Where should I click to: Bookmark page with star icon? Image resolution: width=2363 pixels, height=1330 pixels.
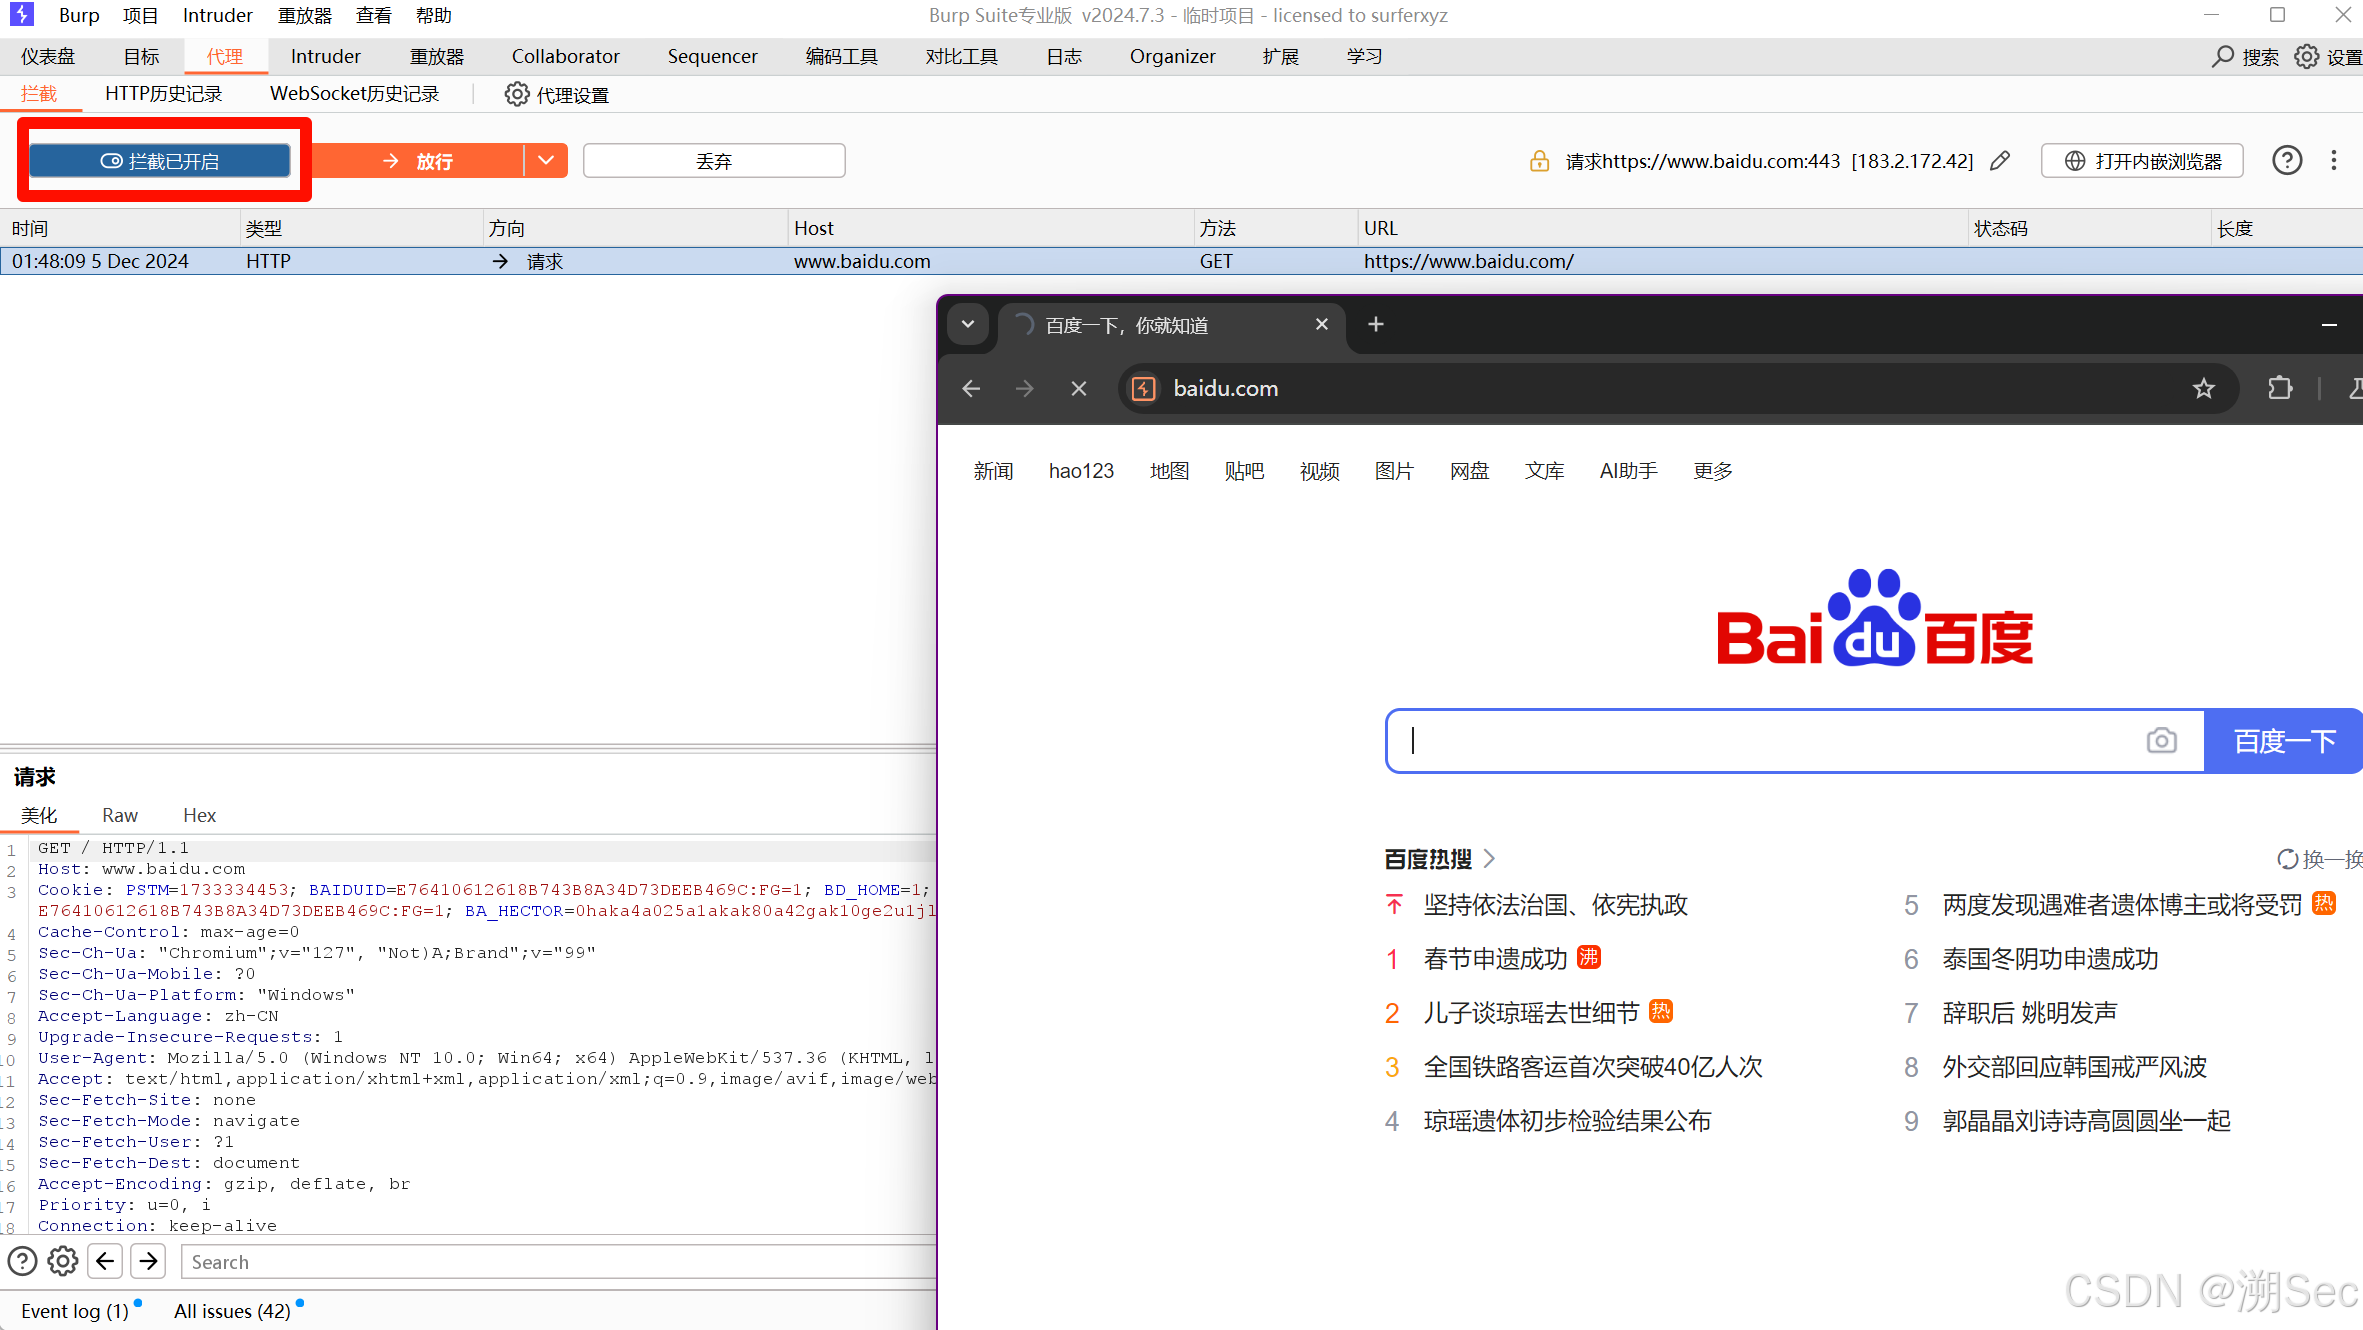click(2204, 388)
